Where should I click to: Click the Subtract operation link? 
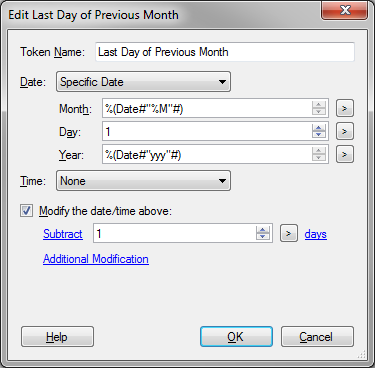(63, 234)
